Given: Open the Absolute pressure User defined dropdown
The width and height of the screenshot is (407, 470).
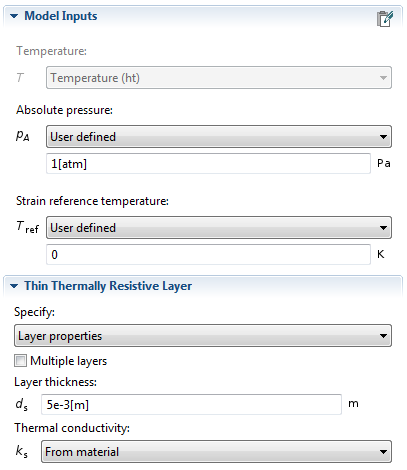Looking at the screenshot, I should pos(219,137).
